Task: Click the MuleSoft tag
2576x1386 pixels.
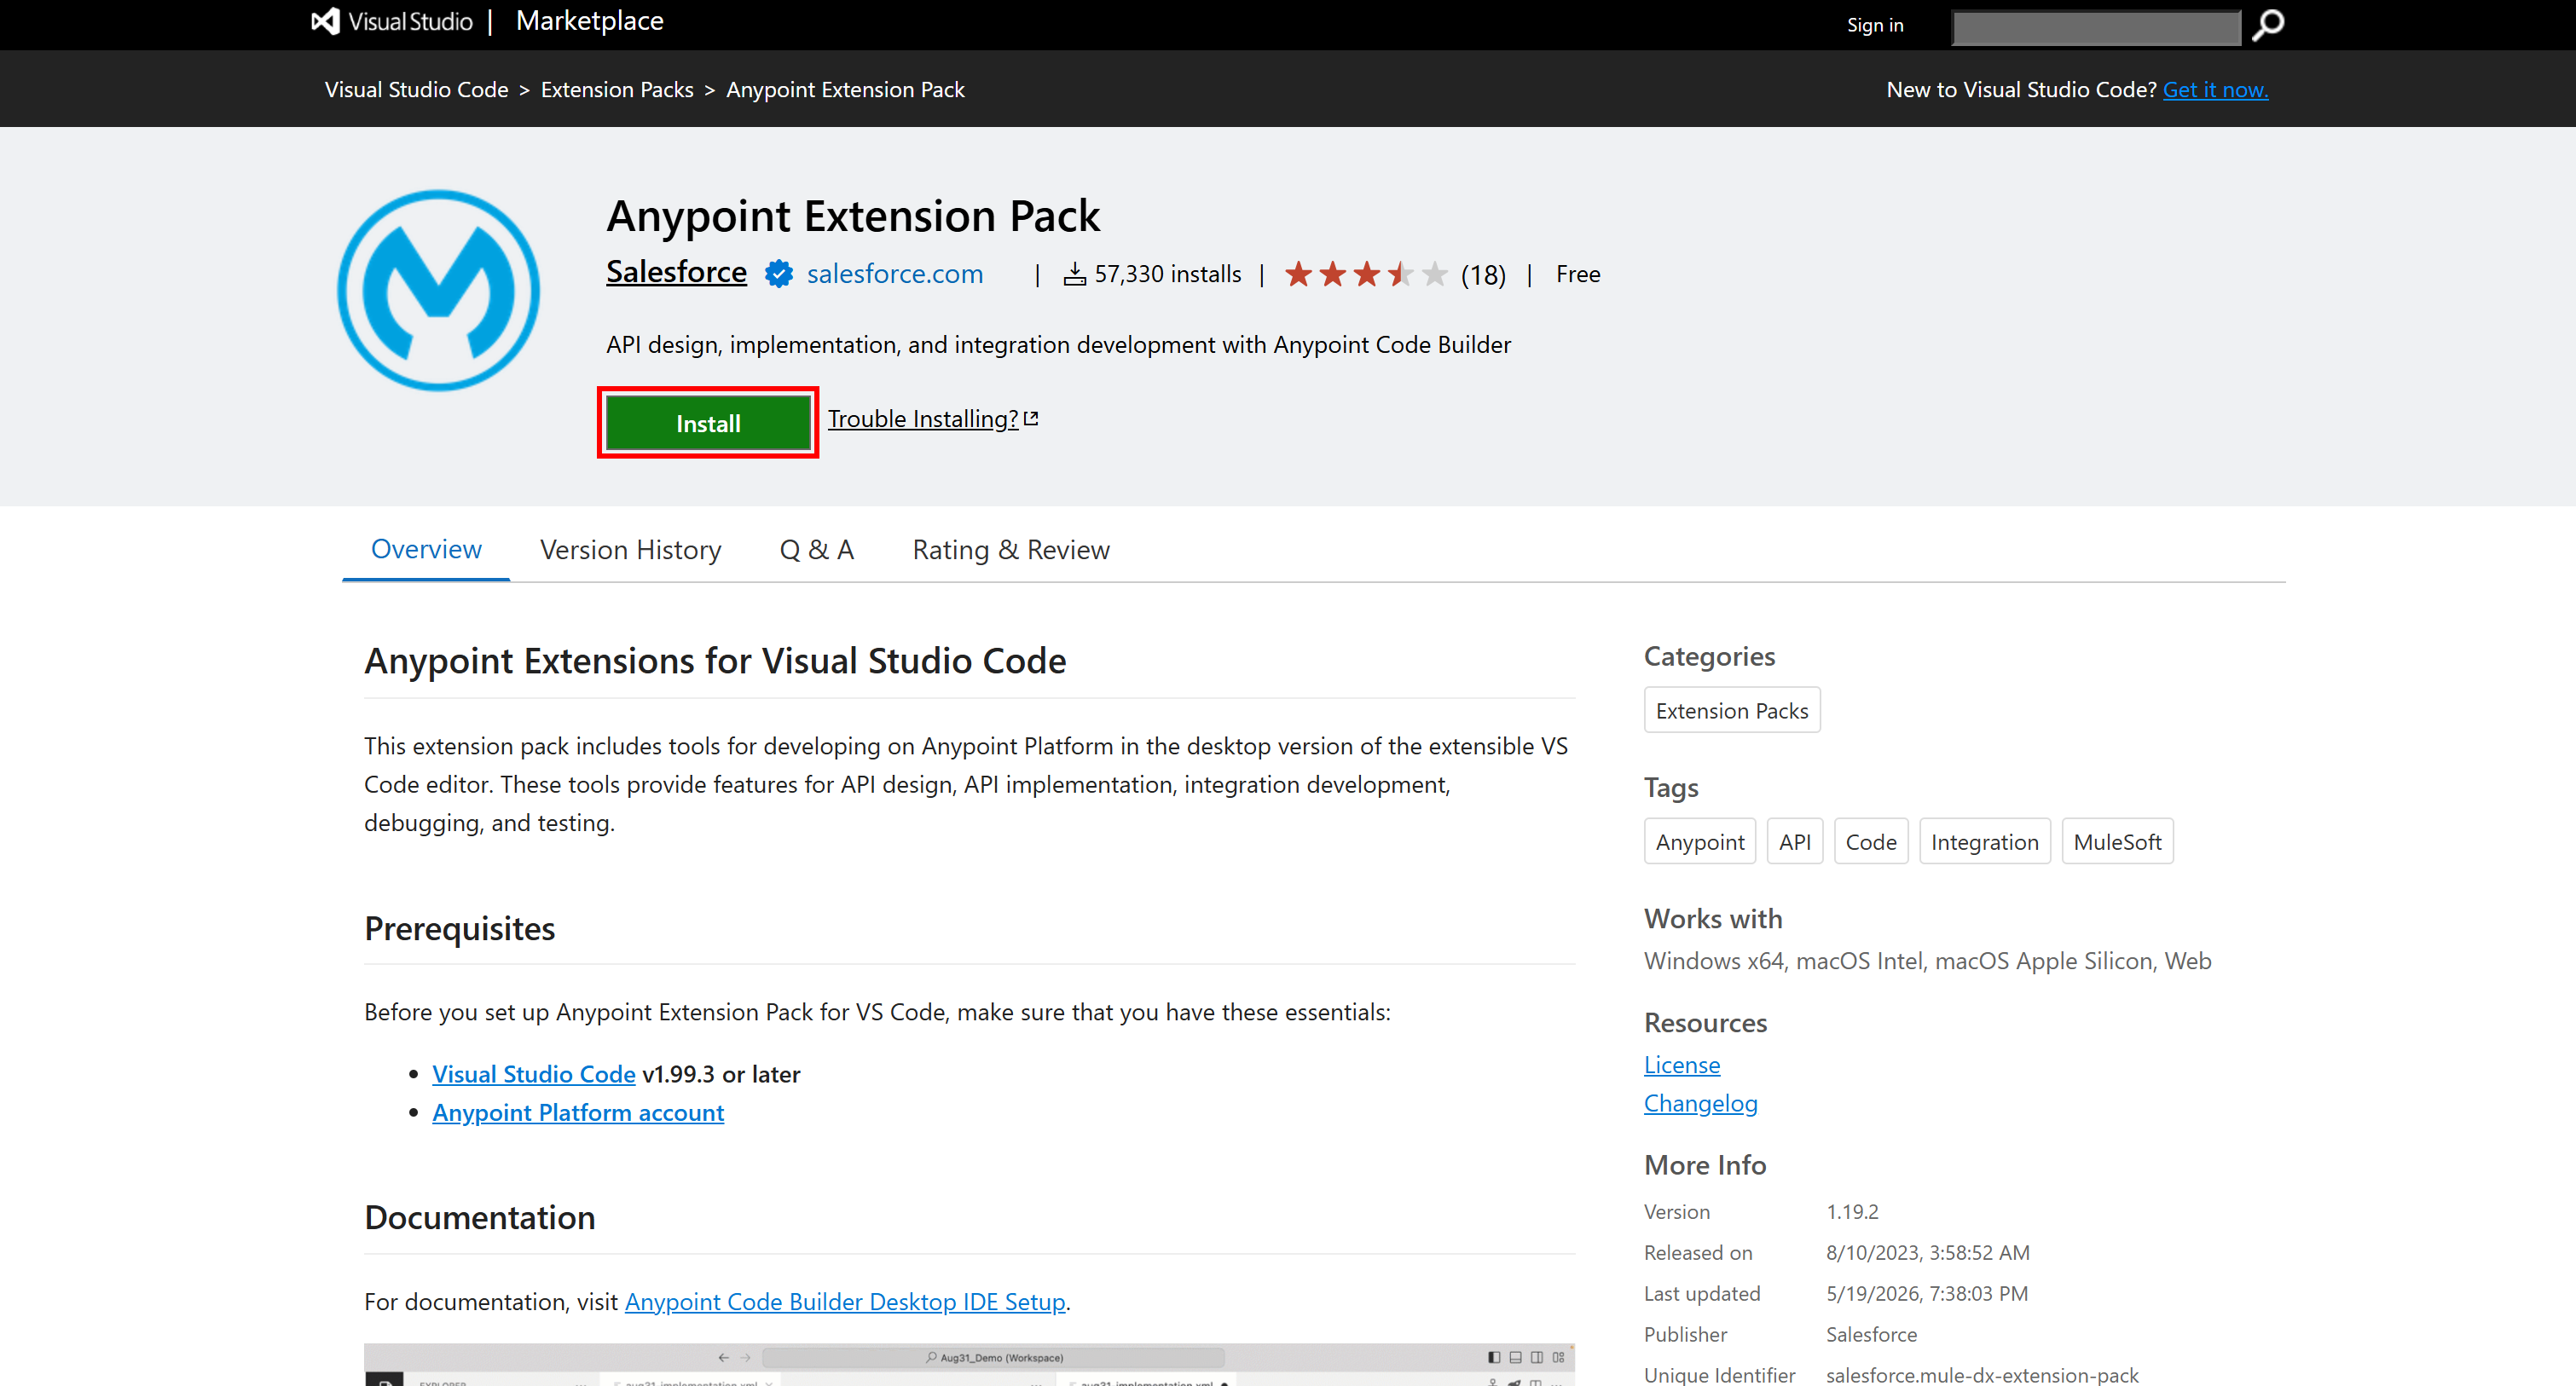Action: coord(2117,842)
